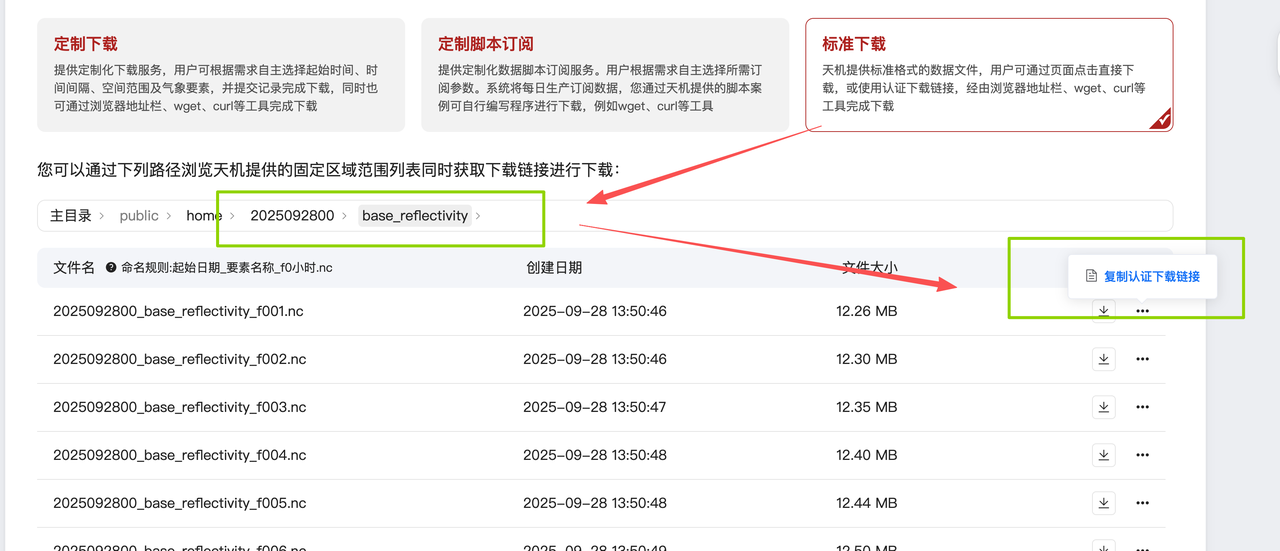Viewport: 1280px width, 551px height.
Task: Select the 标准下载 card
Action: 988,75
